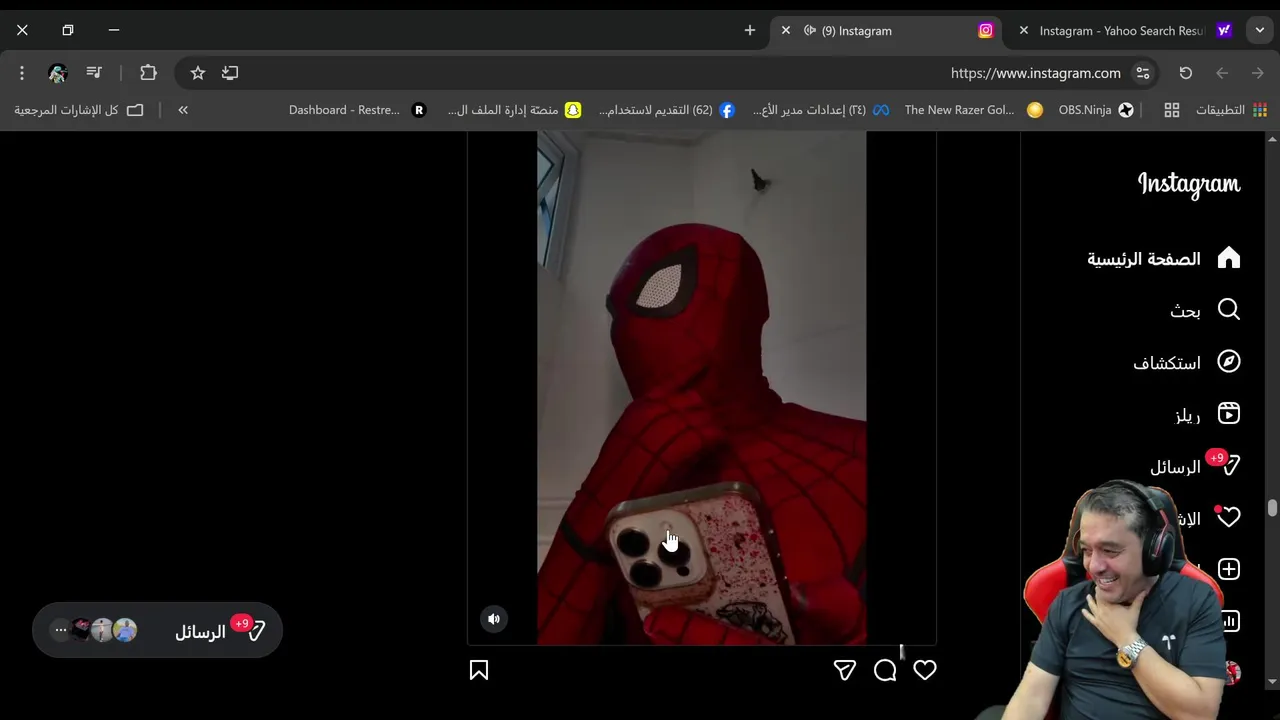Open the Dashboard - Restre... bookmark
The height and width of the screenshot is (720, 1280).
[357, 110]
